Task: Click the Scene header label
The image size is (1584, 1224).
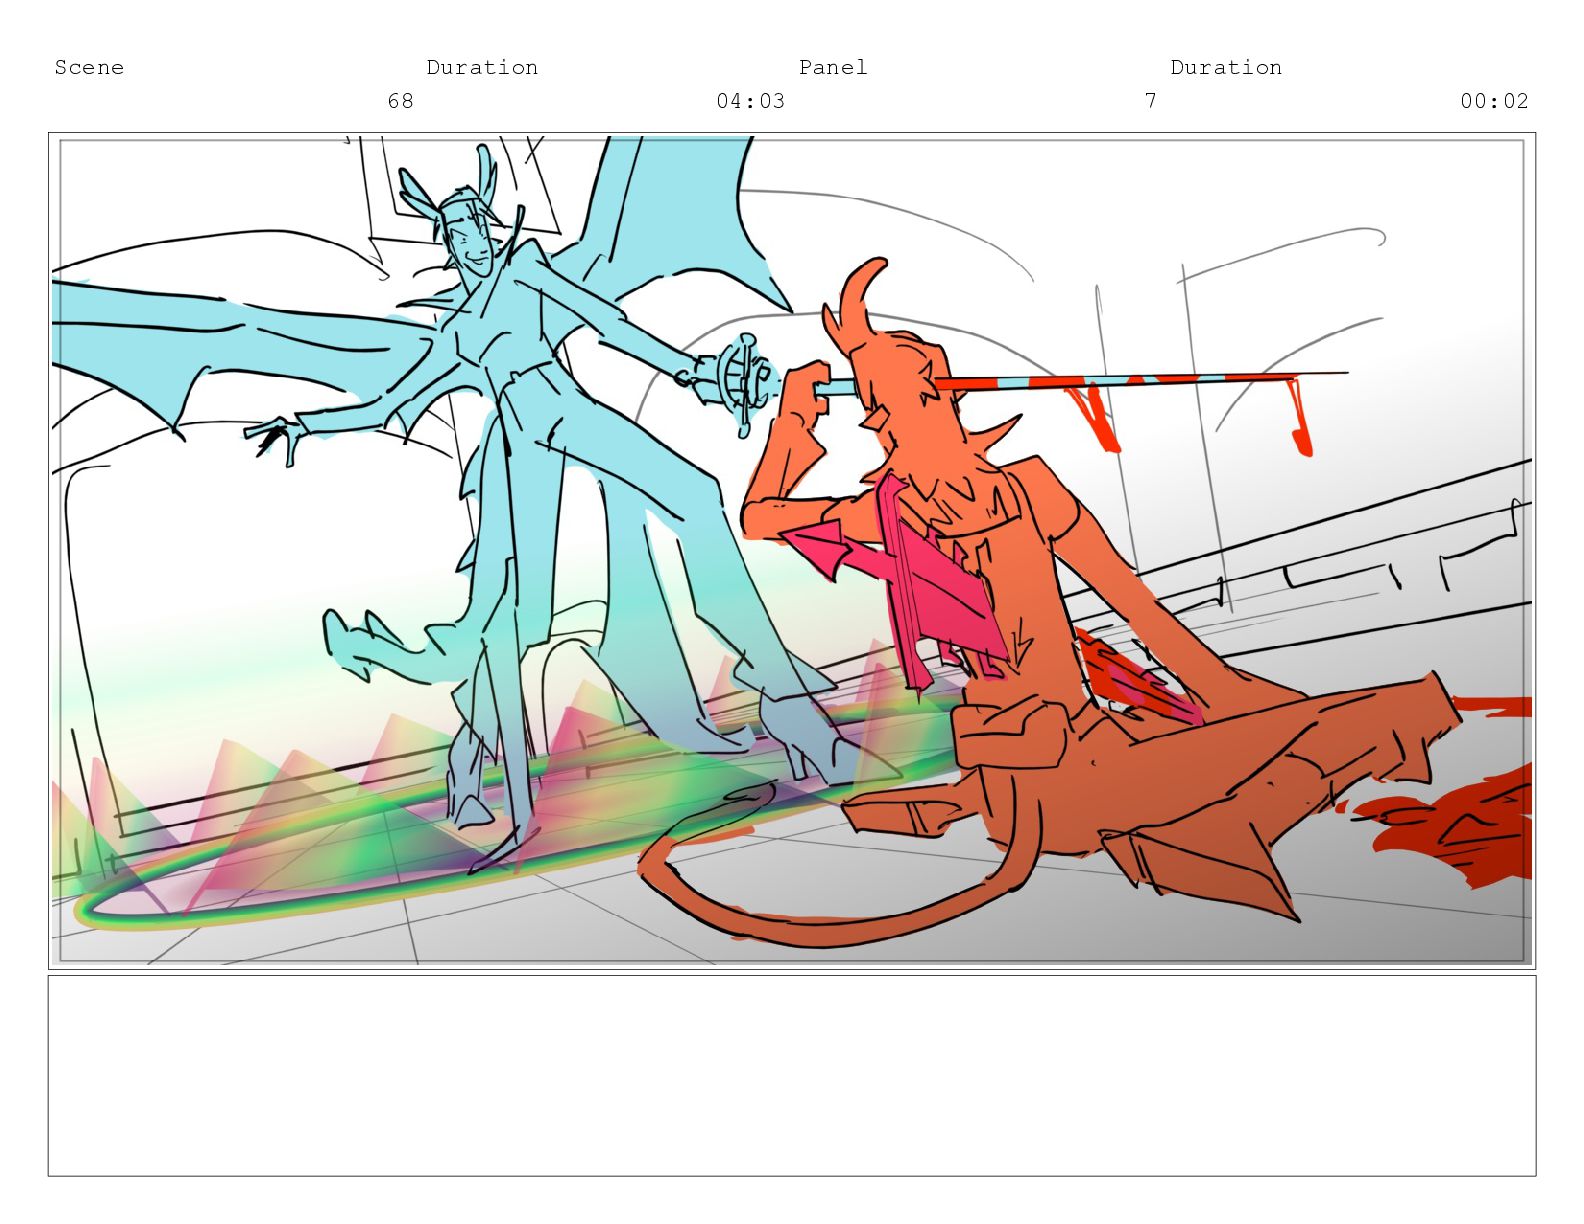Action: click(x=89, y=67)
